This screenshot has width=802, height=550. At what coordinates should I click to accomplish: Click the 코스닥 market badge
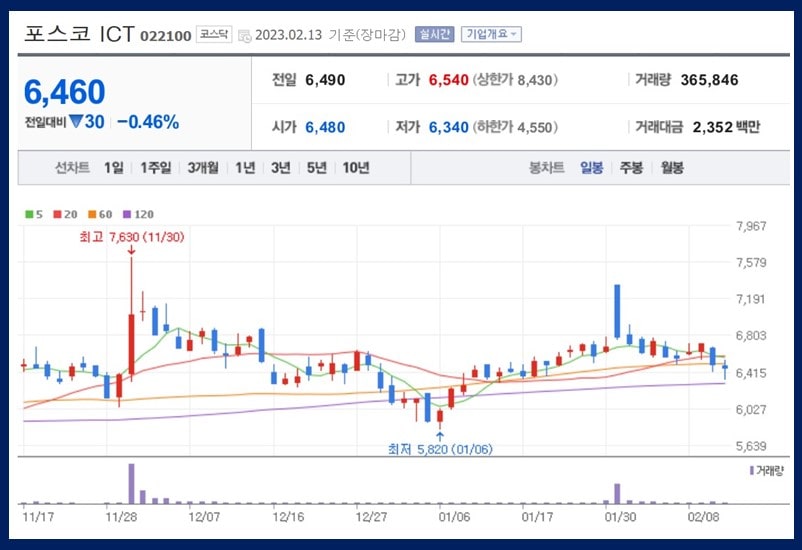[214, 34]
